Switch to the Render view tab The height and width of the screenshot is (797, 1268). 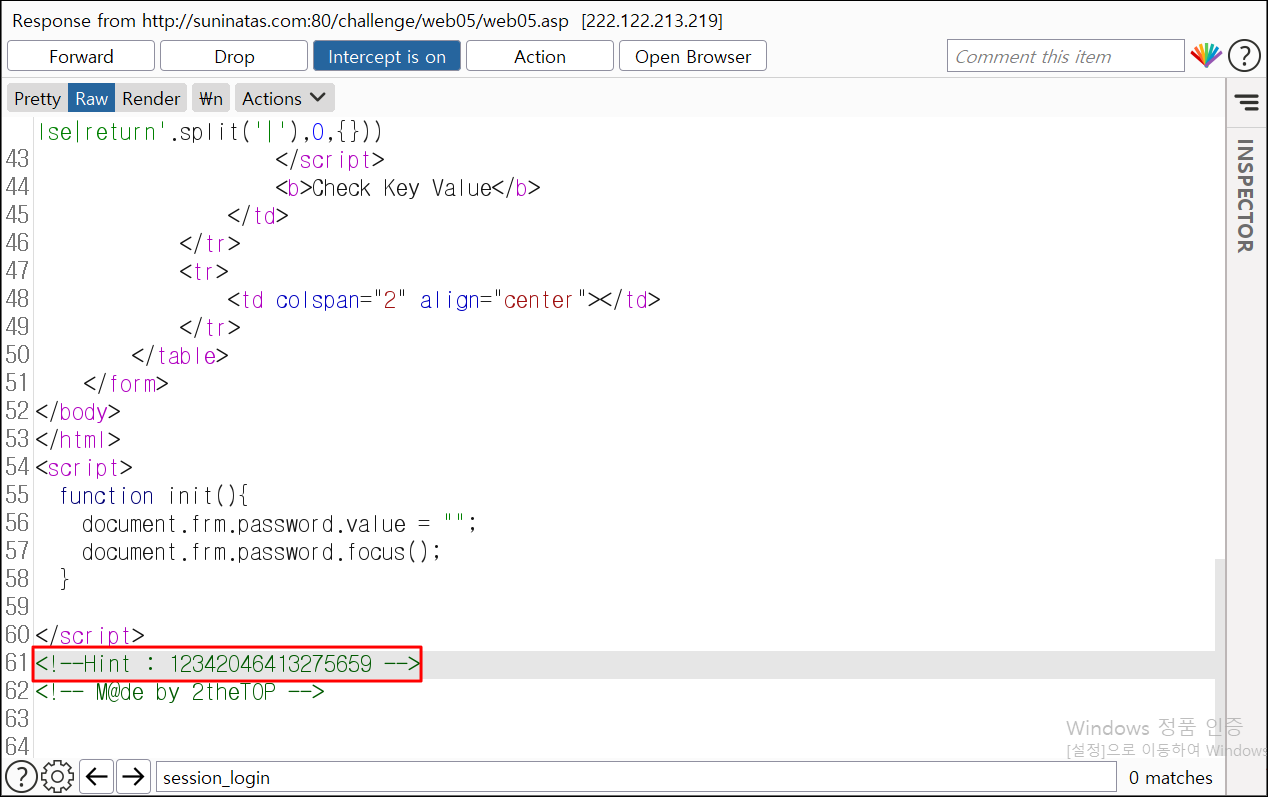[151, 98]
